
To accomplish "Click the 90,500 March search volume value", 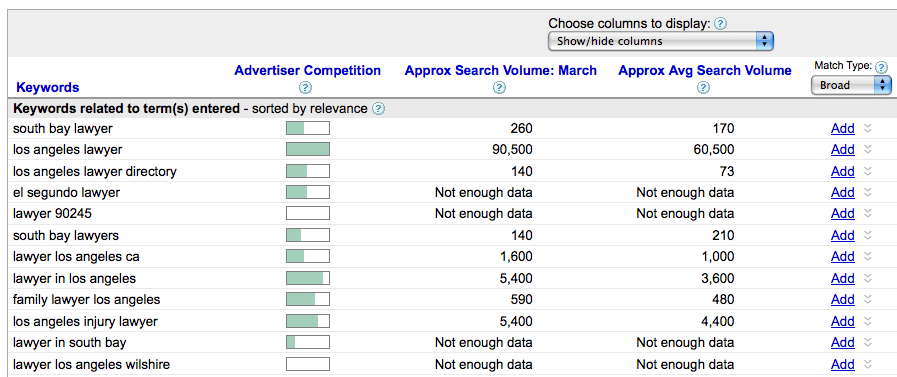I will coord(512,149).
